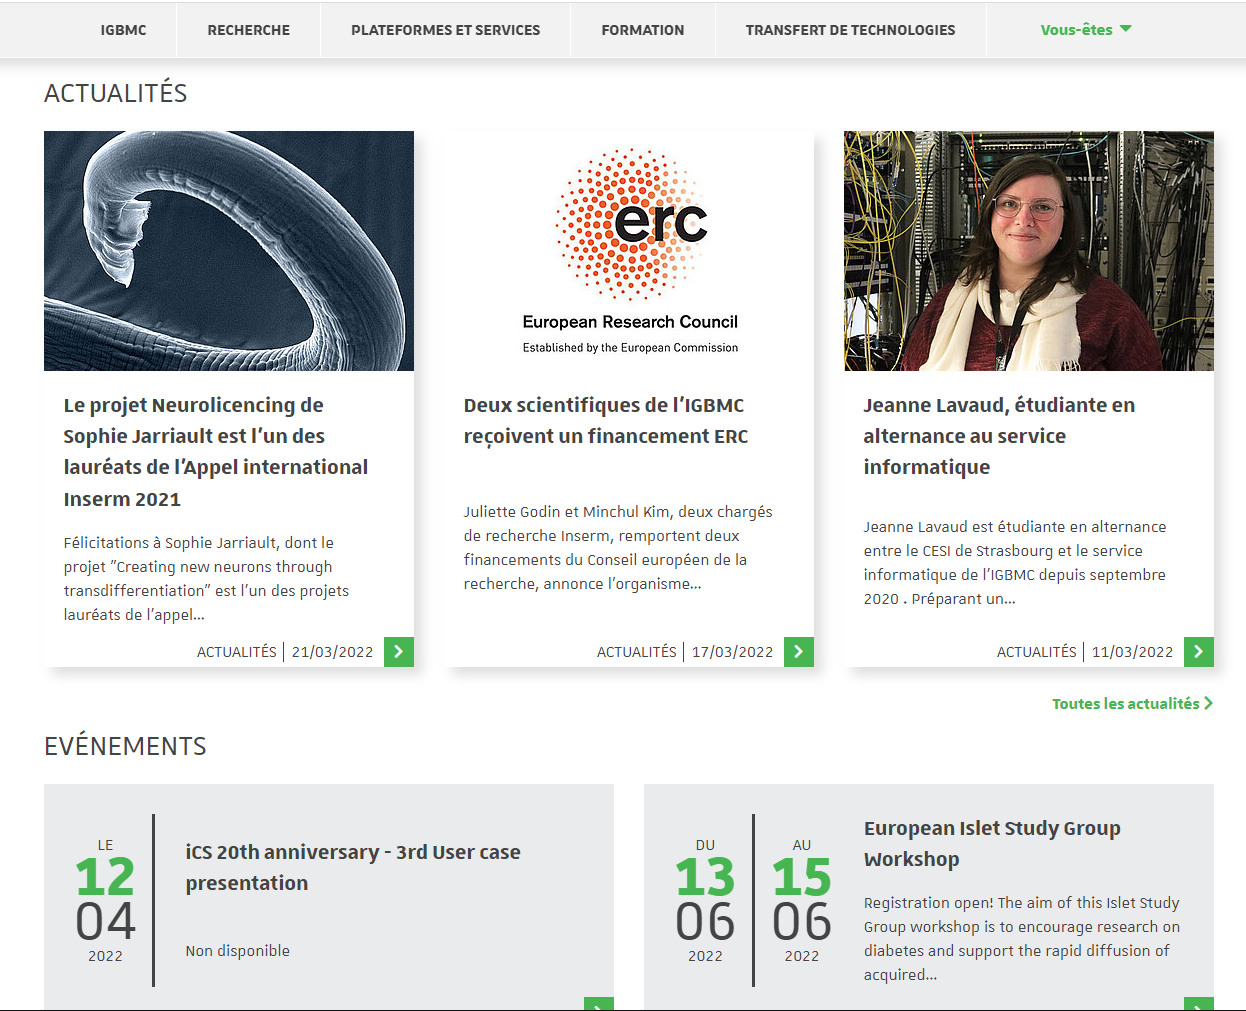The height and width of the screenshot is (1011, 1246).
Task: Click the Registration open workshop description
Action: coord(1022,939)
